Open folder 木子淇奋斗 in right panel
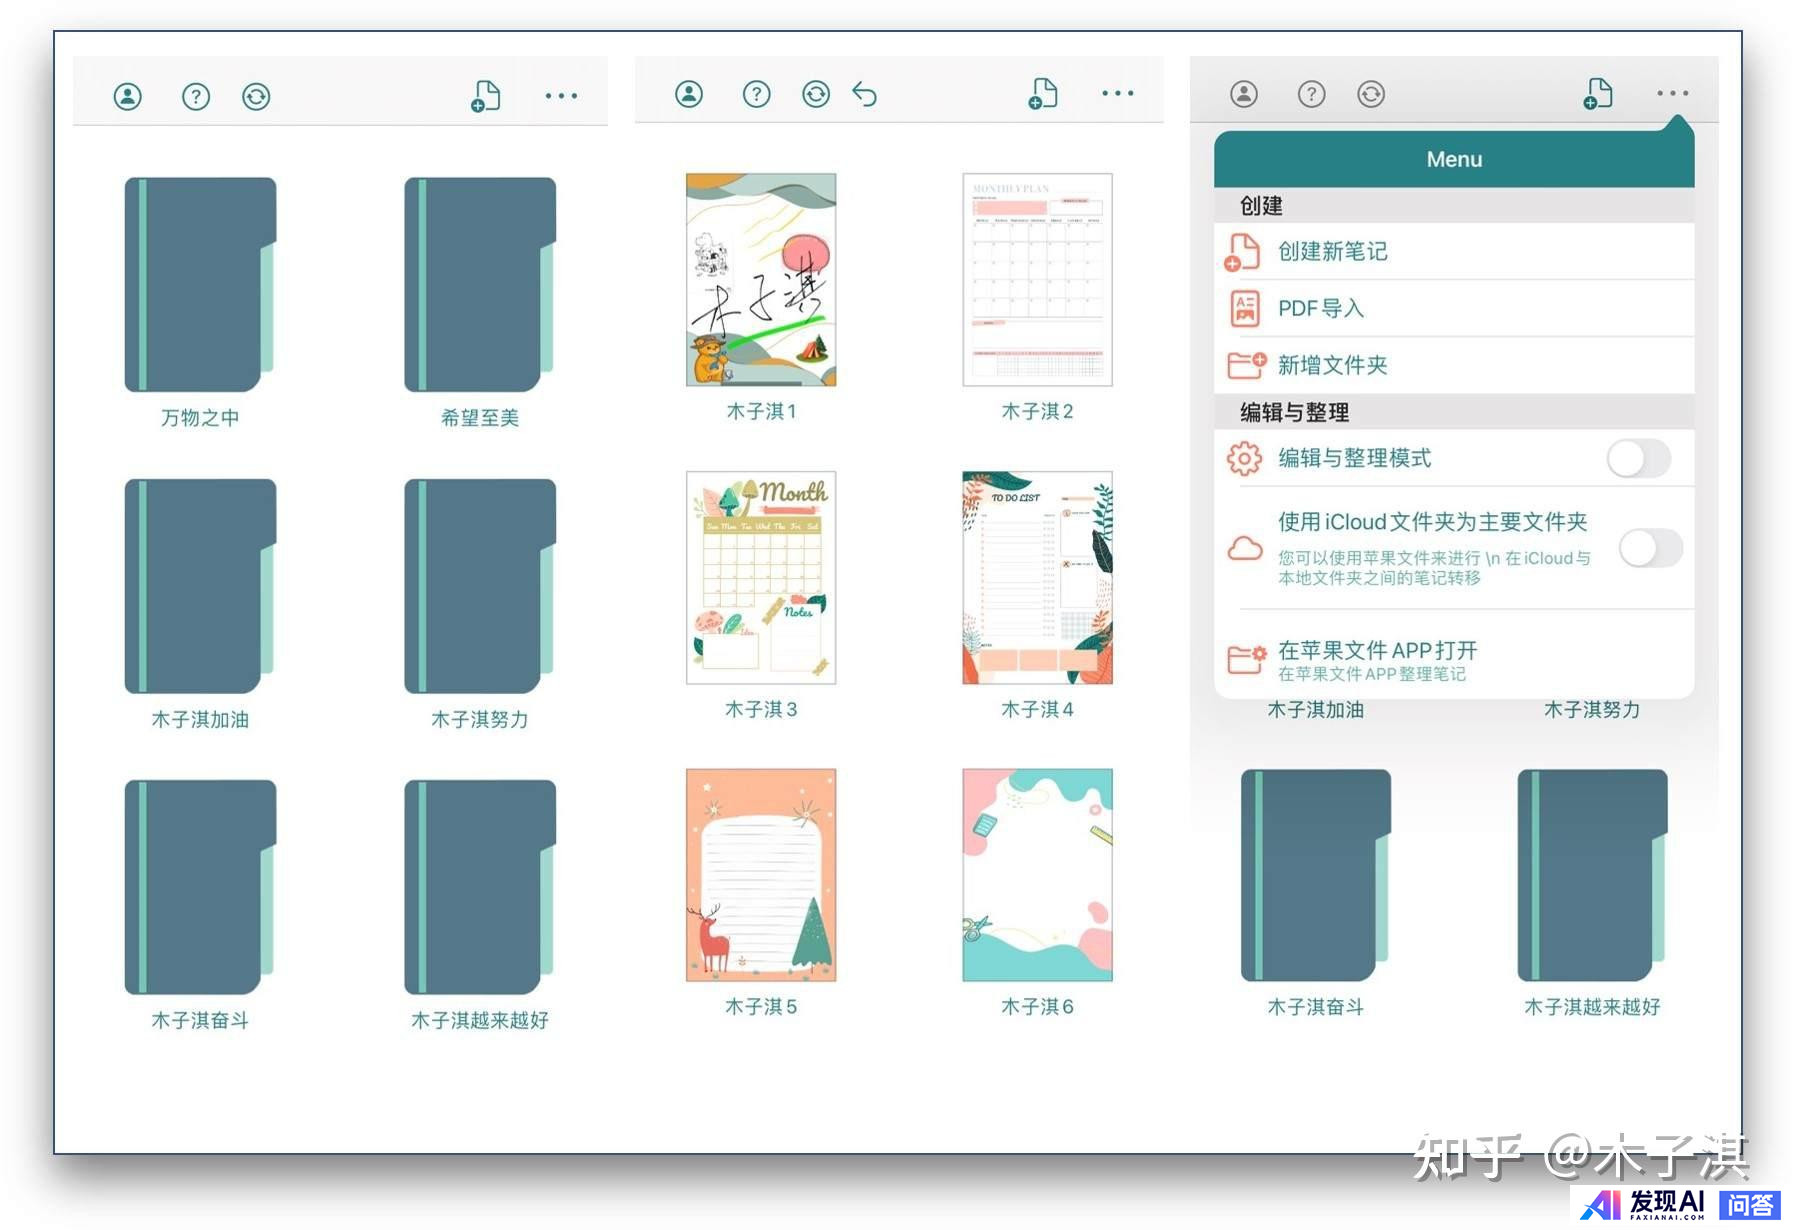The width and height of the screenshot is (1796, 1230). [1316, 875]
